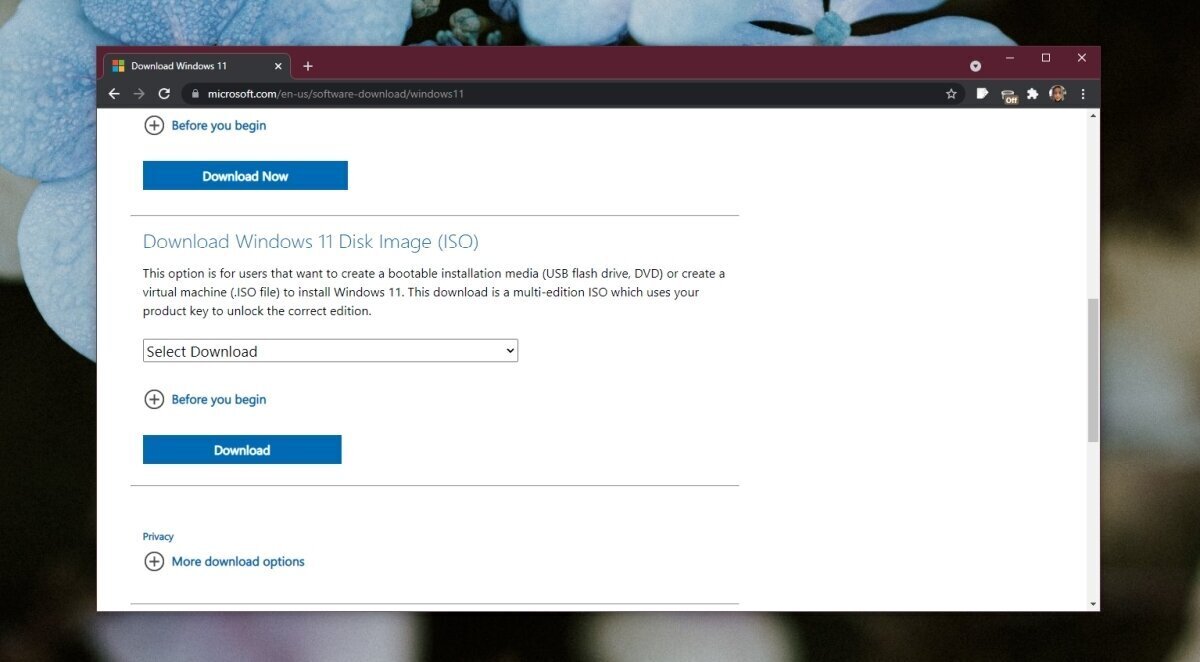Open the Privacy link
Image resolution: width=1200 pixels, height=662 pixels.
(158, 536)
